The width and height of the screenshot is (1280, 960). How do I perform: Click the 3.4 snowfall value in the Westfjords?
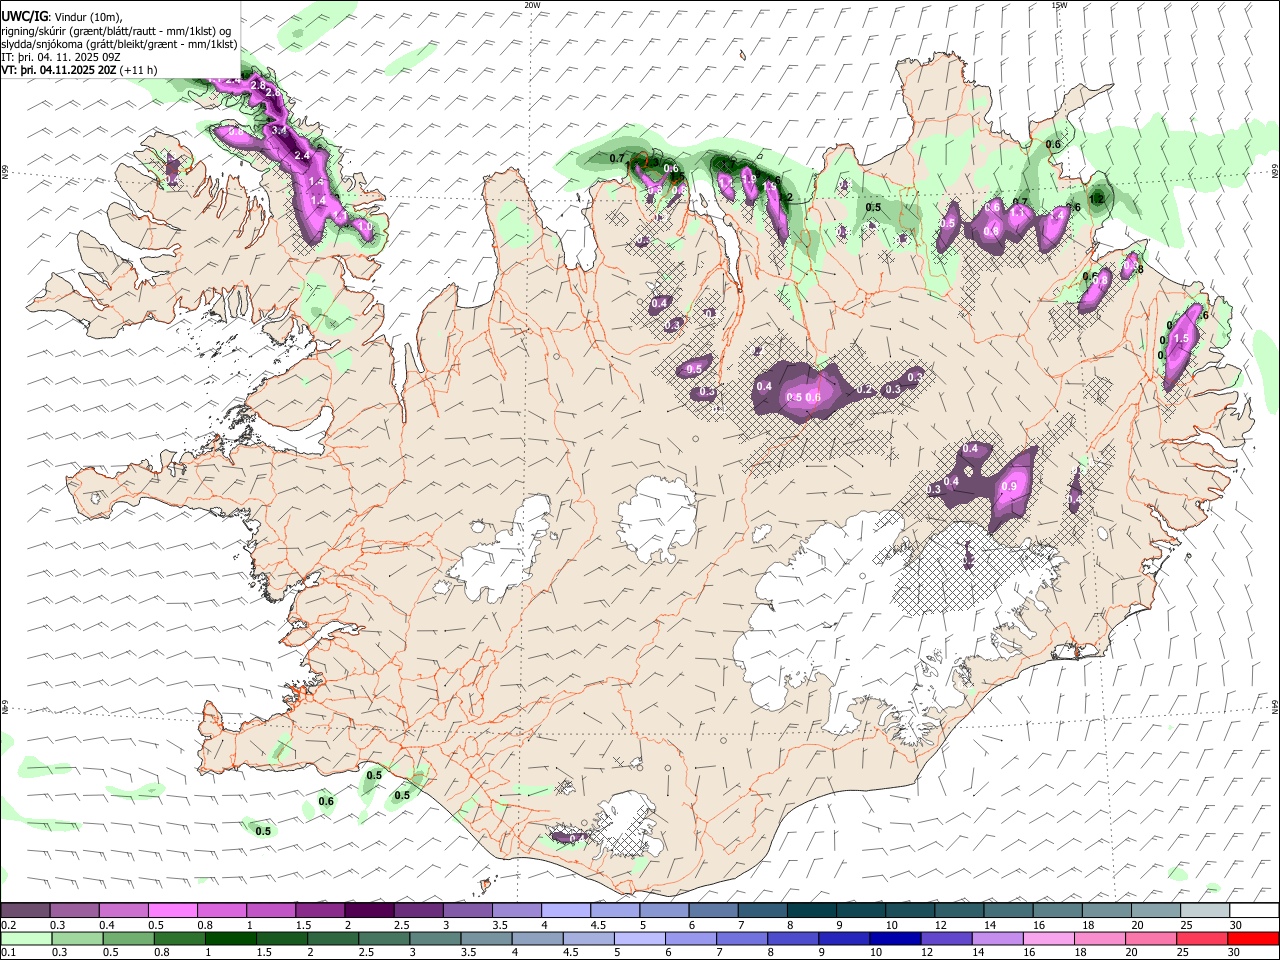coord(279,131)
